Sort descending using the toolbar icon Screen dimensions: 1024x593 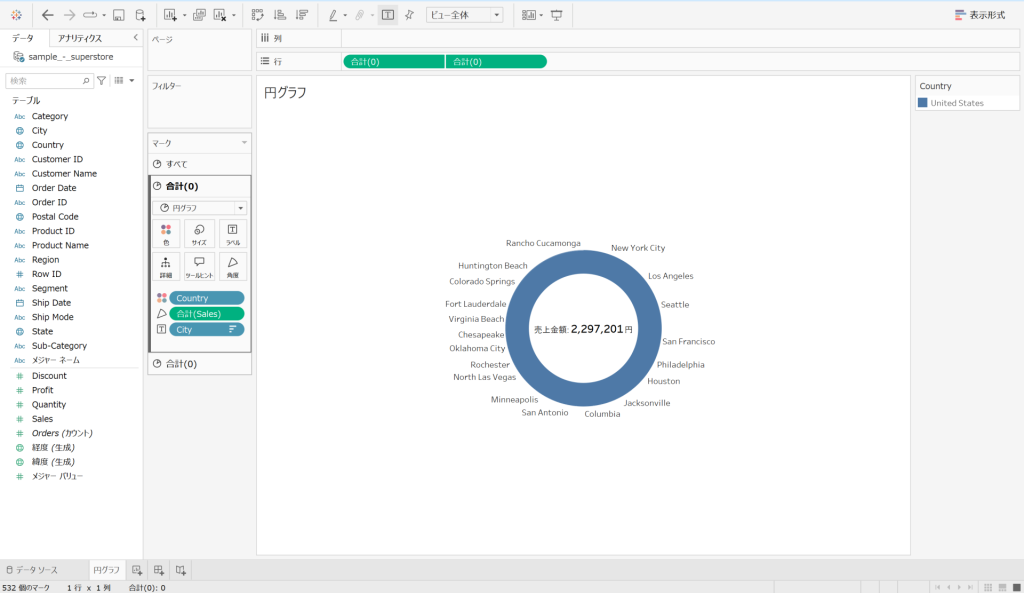[x=301, y=15]
